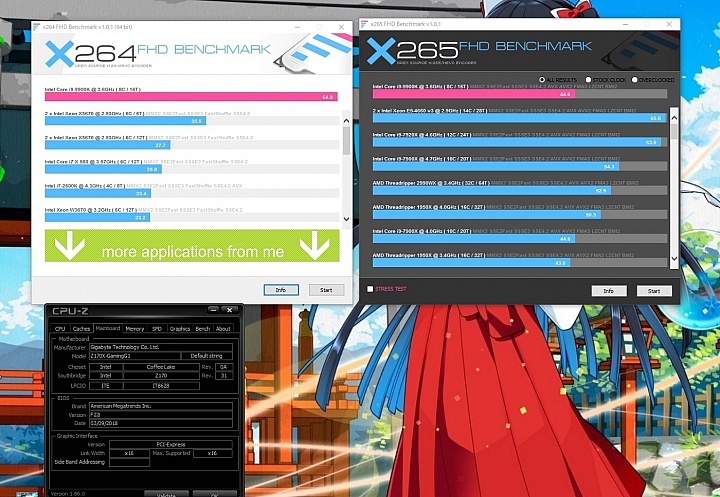Open the Bench tab in CPU-Z
This screenshot has height=497, width=720.
(x=202, y=328)
